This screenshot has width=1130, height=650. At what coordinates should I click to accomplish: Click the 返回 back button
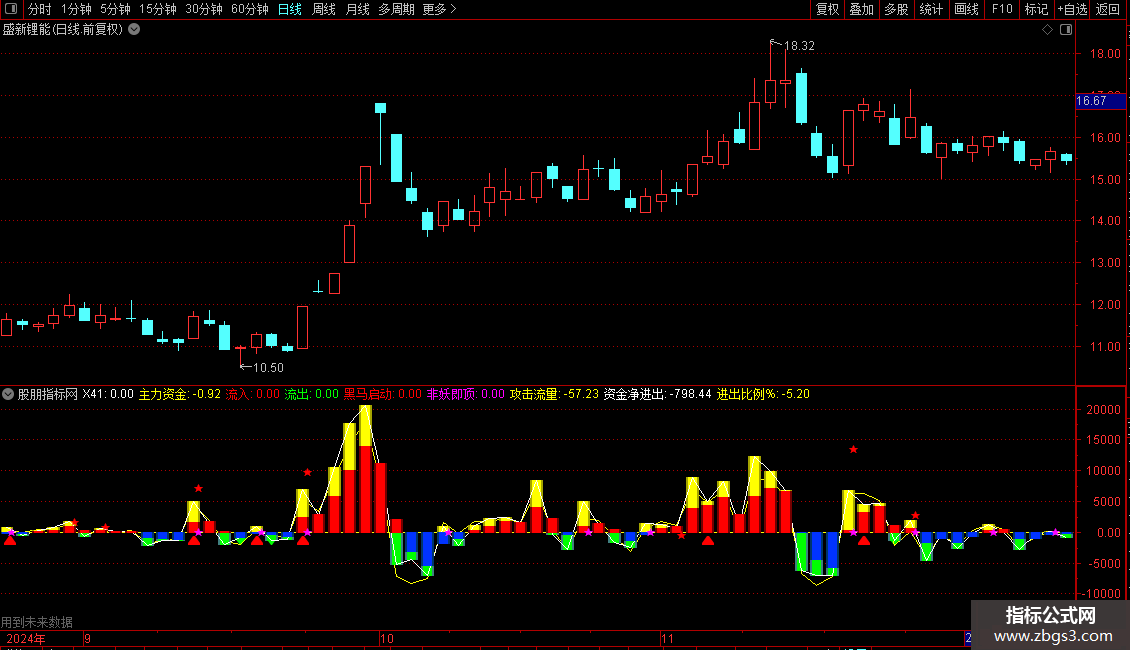click(1108, 9)
